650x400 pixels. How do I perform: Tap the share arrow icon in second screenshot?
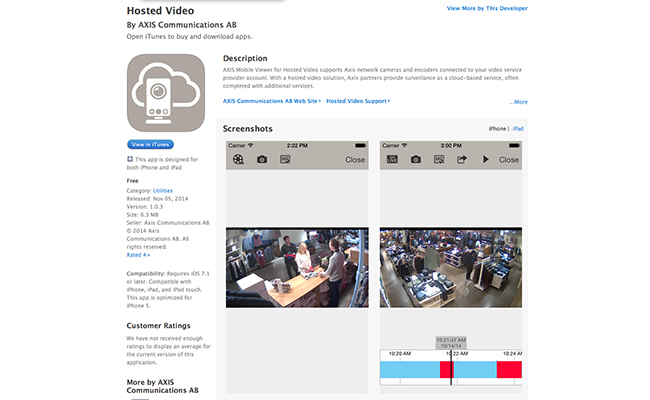[462, 159]
